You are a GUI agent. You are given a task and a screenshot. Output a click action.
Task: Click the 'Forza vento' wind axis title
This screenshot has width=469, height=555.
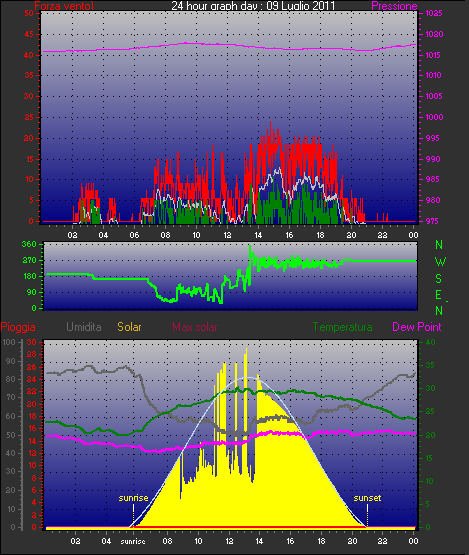64,5
